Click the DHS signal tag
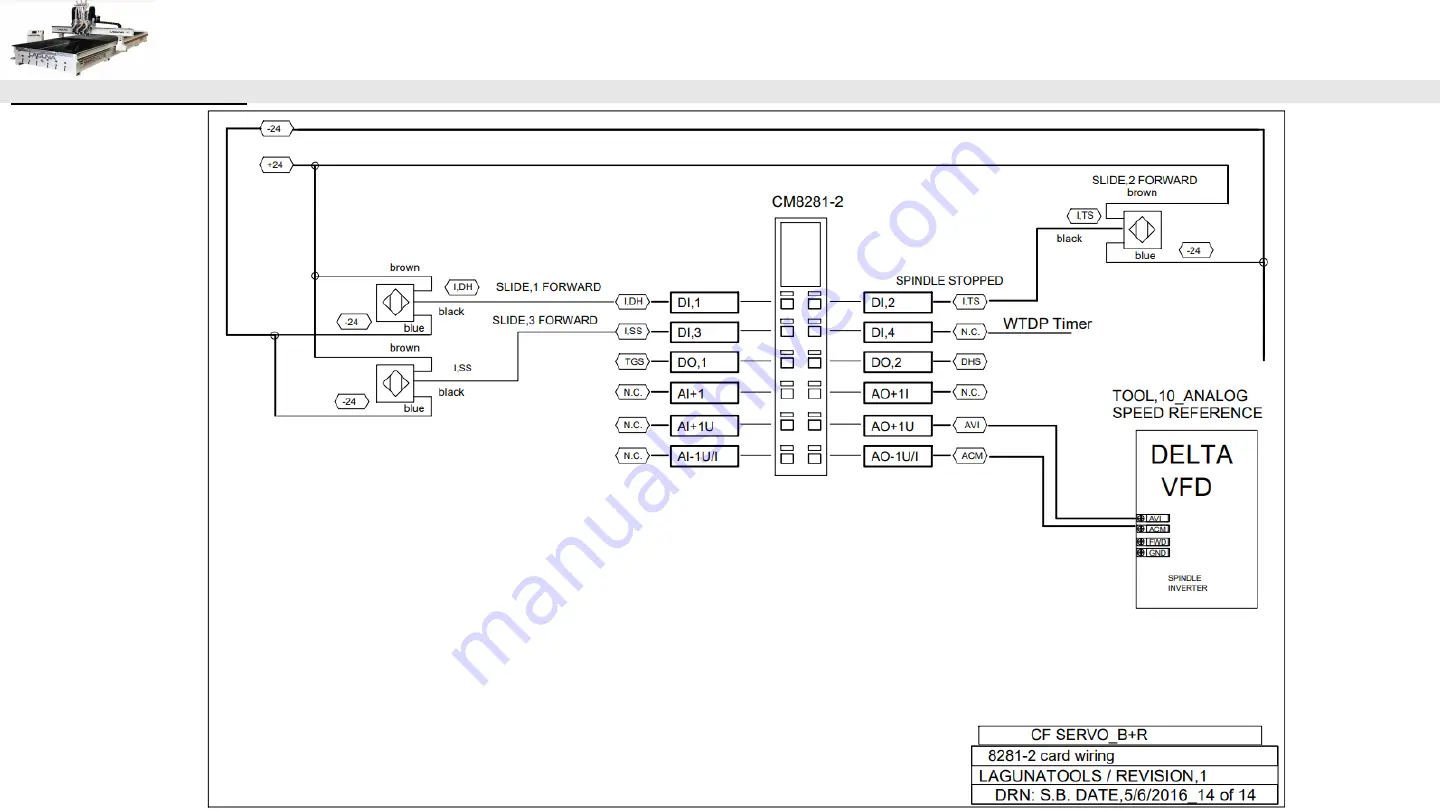The image size is (1440, 810). 970,362
